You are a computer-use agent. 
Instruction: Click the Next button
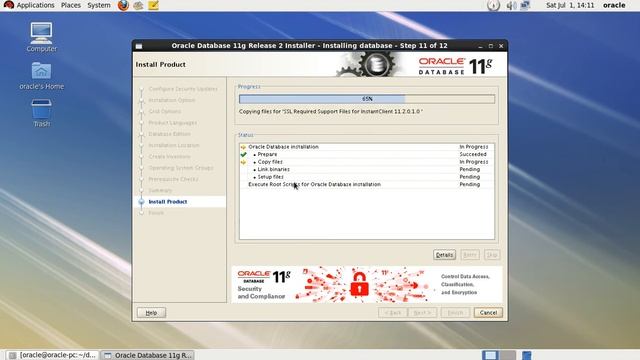[422, 313]
